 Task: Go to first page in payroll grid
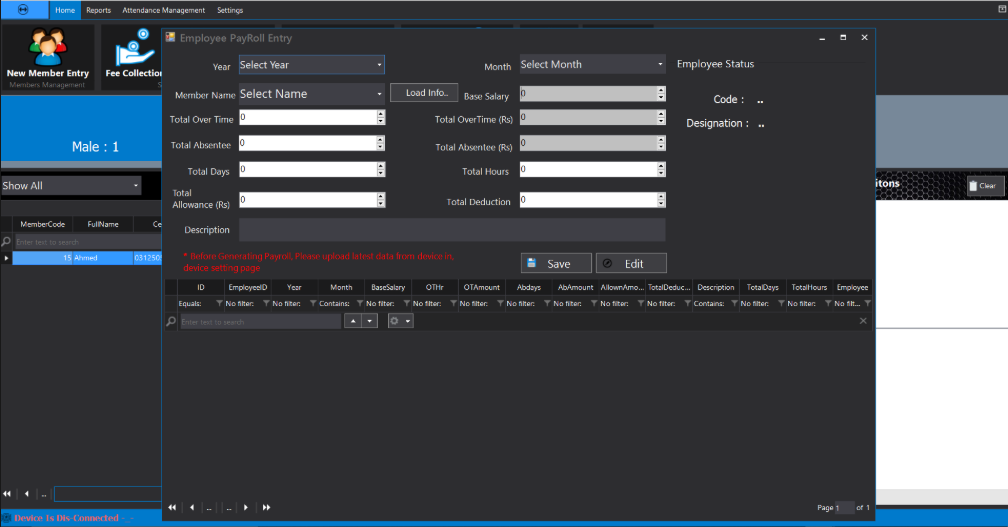click(172, 508)
